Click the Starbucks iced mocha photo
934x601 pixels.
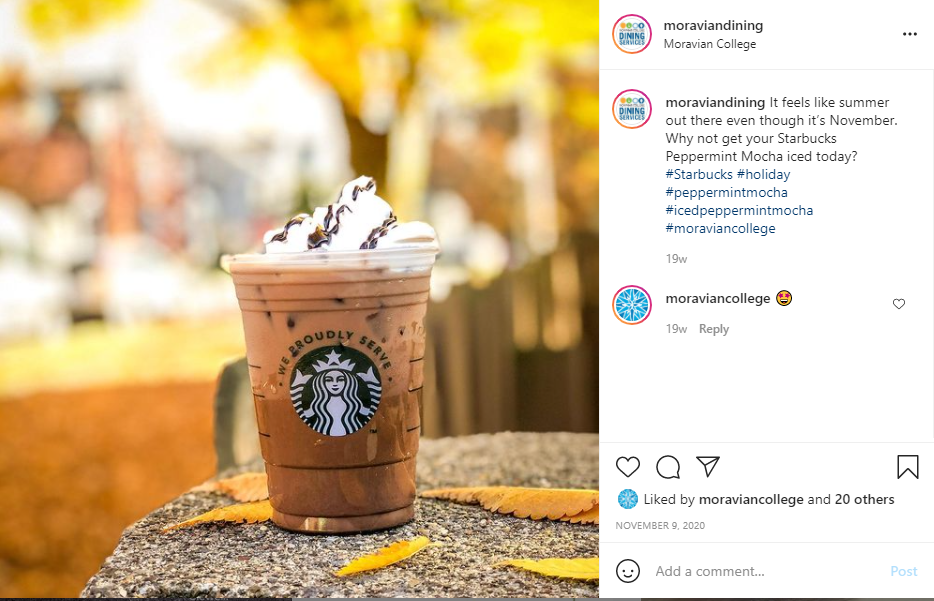(x=299, y=299)
